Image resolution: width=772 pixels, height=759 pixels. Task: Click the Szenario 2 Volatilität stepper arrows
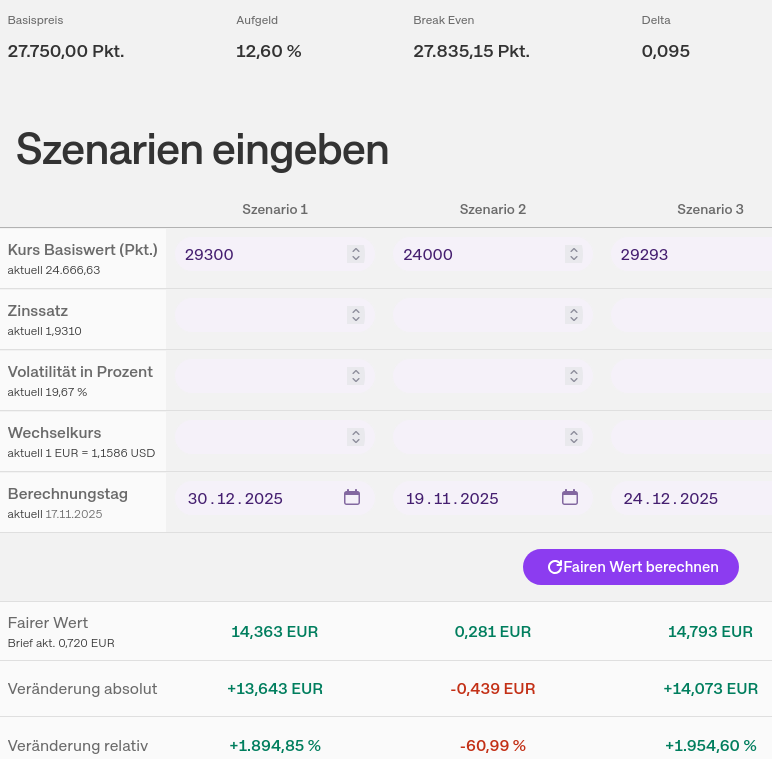(x=574, y=376)
